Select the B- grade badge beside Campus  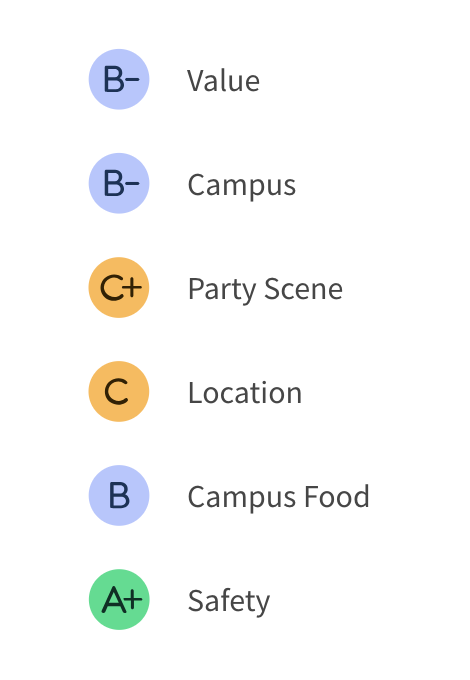(119, 183)
